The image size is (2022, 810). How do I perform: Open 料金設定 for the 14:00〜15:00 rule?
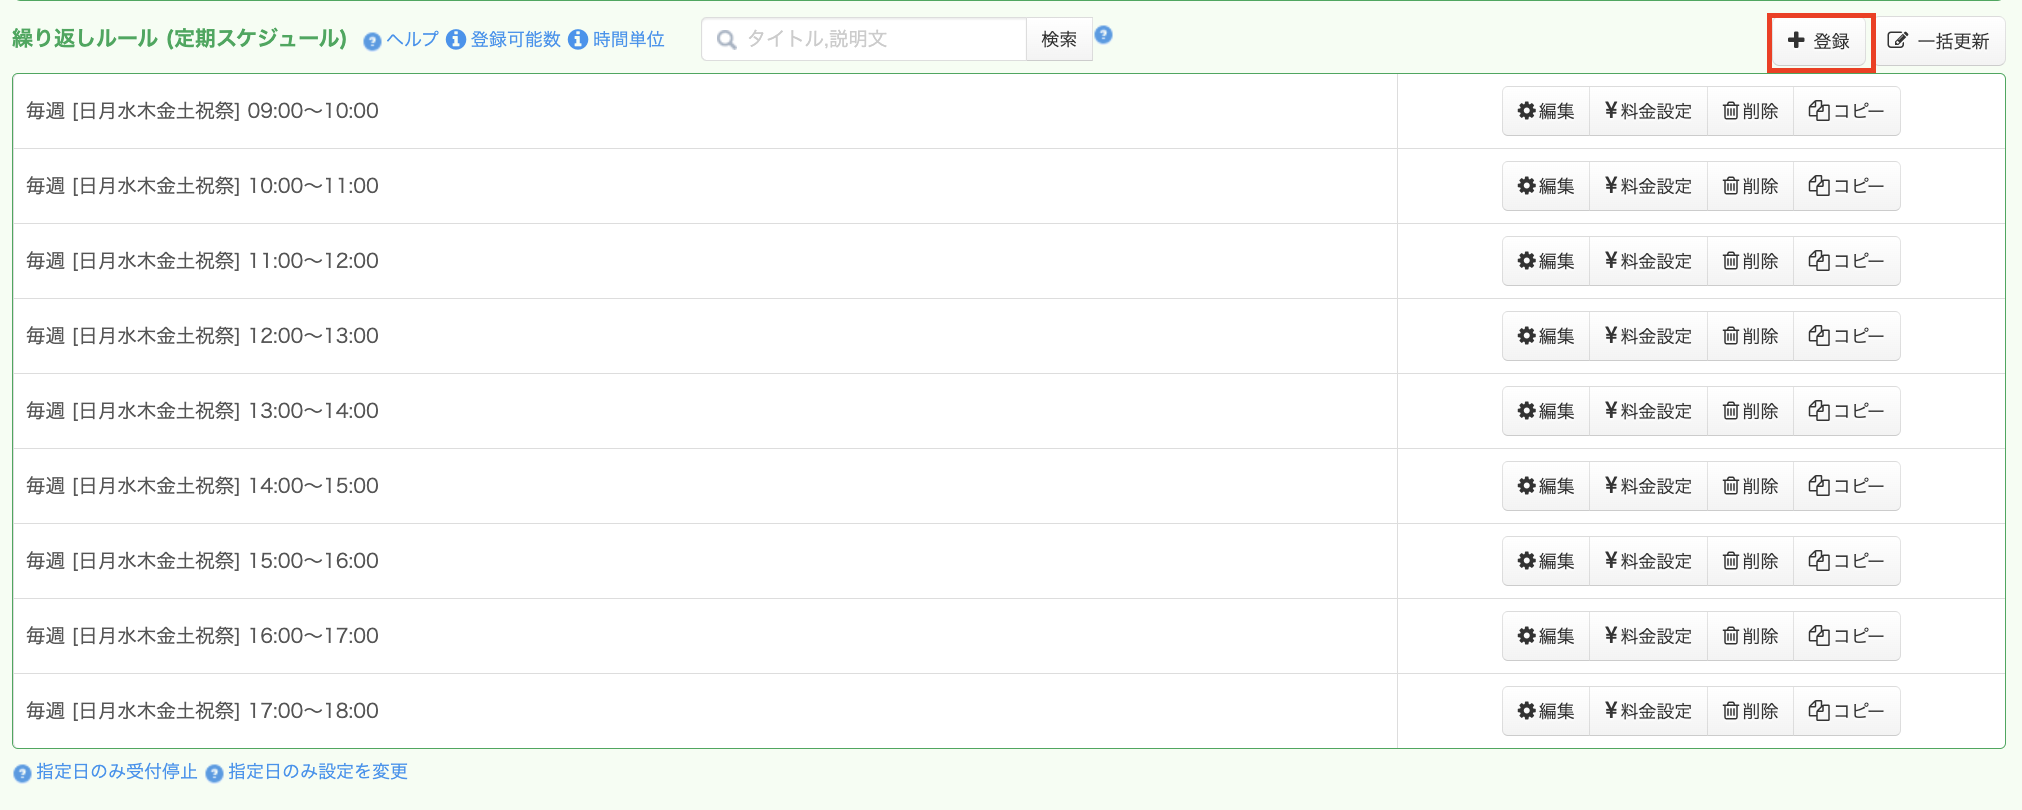pyautogui.click(x=1648, y=486)
